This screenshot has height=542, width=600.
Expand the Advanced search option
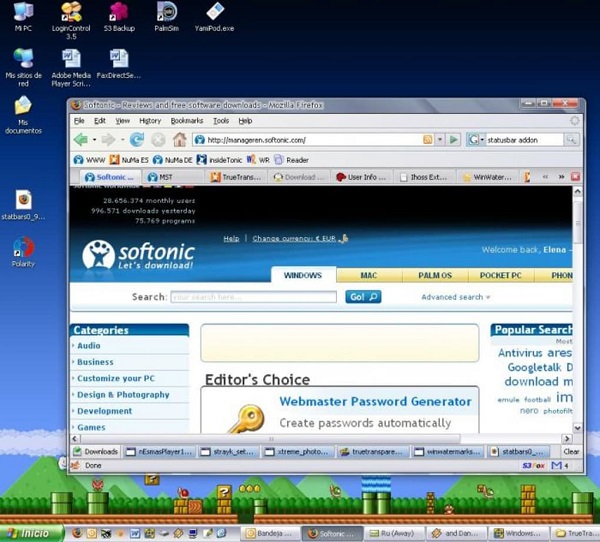point(456,297)
